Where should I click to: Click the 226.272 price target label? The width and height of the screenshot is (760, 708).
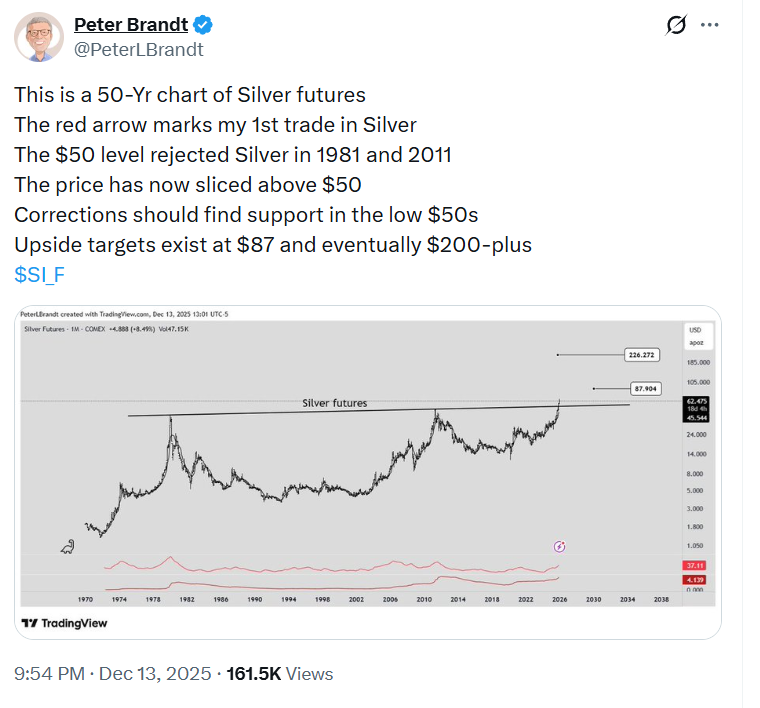click(639, 354)
